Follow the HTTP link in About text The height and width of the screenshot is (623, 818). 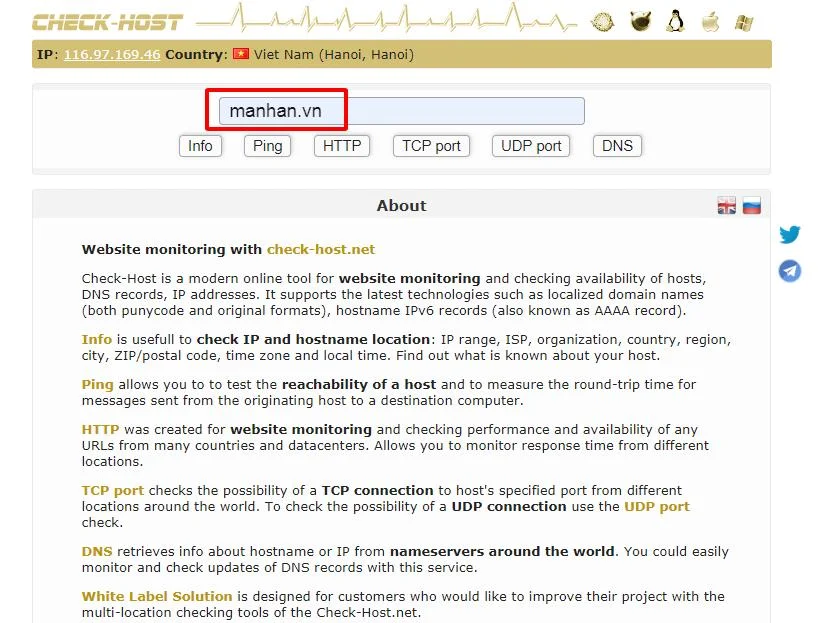[x=100, y=429]
